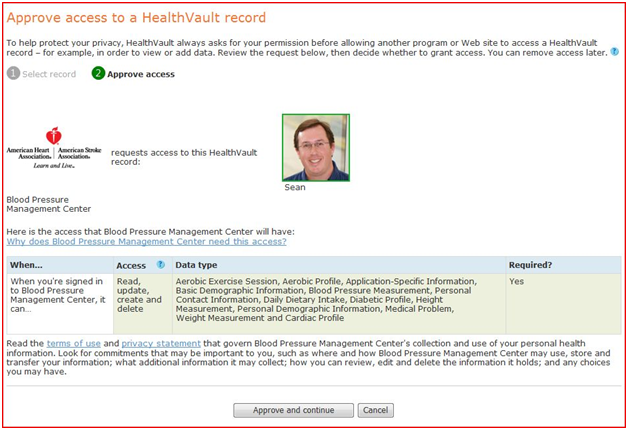Click the 'Select record' step label
The image size is (628, 430).
coord(49,74)
